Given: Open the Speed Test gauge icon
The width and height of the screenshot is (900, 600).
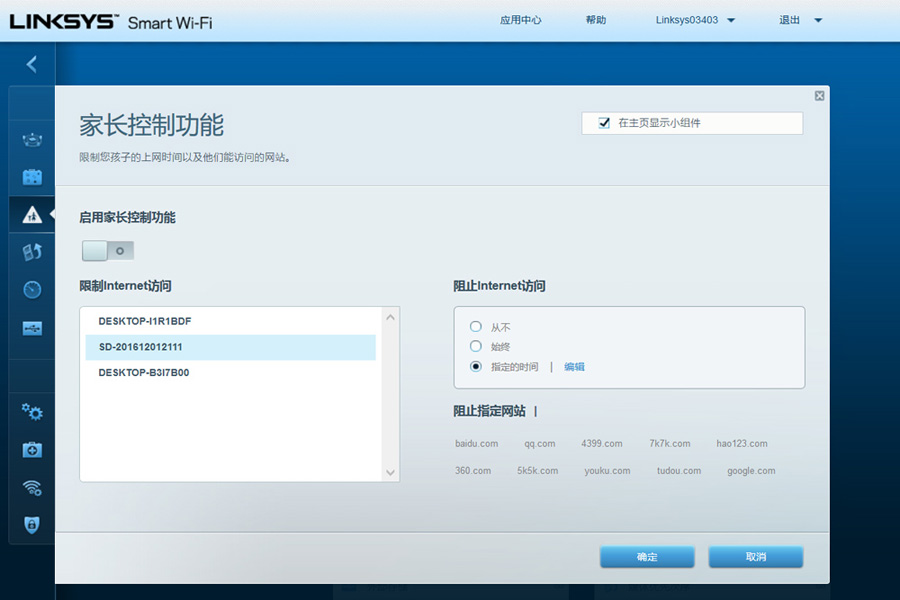Looking at the screenshot, I should point(32,290).
